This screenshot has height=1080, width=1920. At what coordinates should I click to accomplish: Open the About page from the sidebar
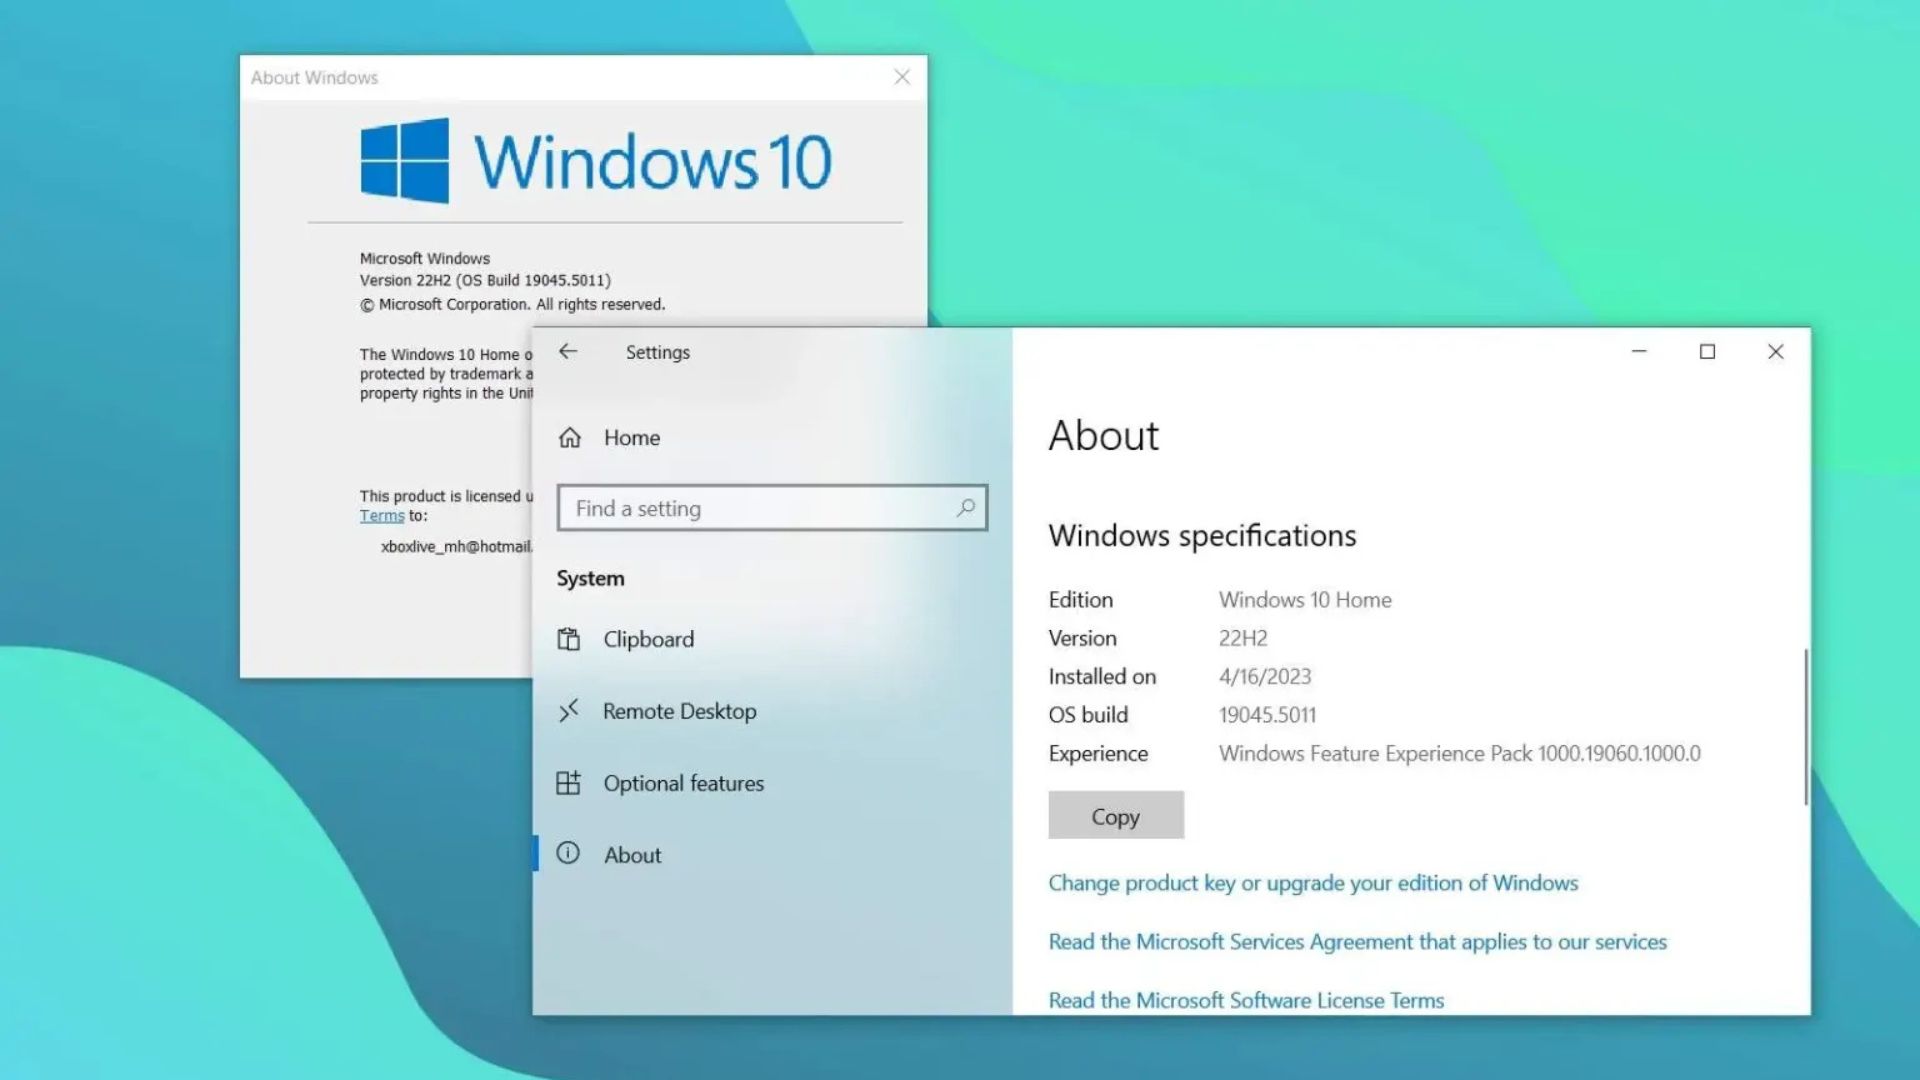click(x=632, y=855)
